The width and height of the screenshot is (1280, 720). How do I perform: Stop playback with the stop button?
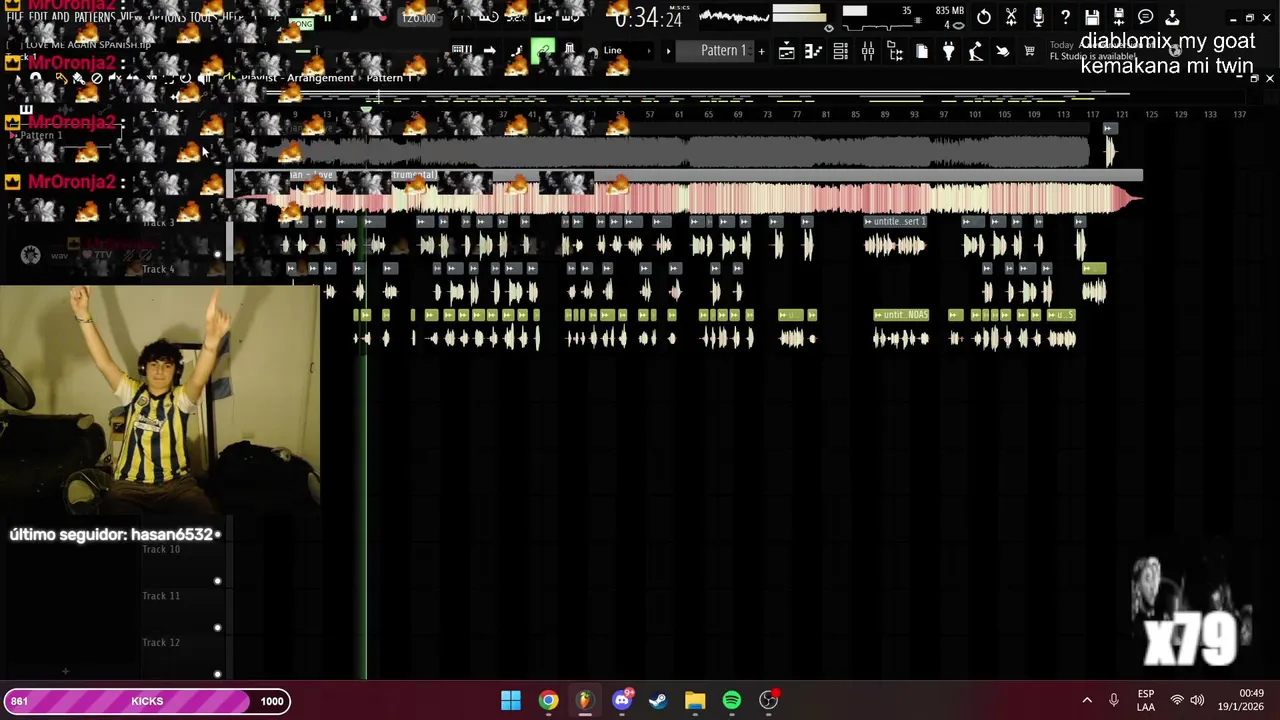pos(353,18)
